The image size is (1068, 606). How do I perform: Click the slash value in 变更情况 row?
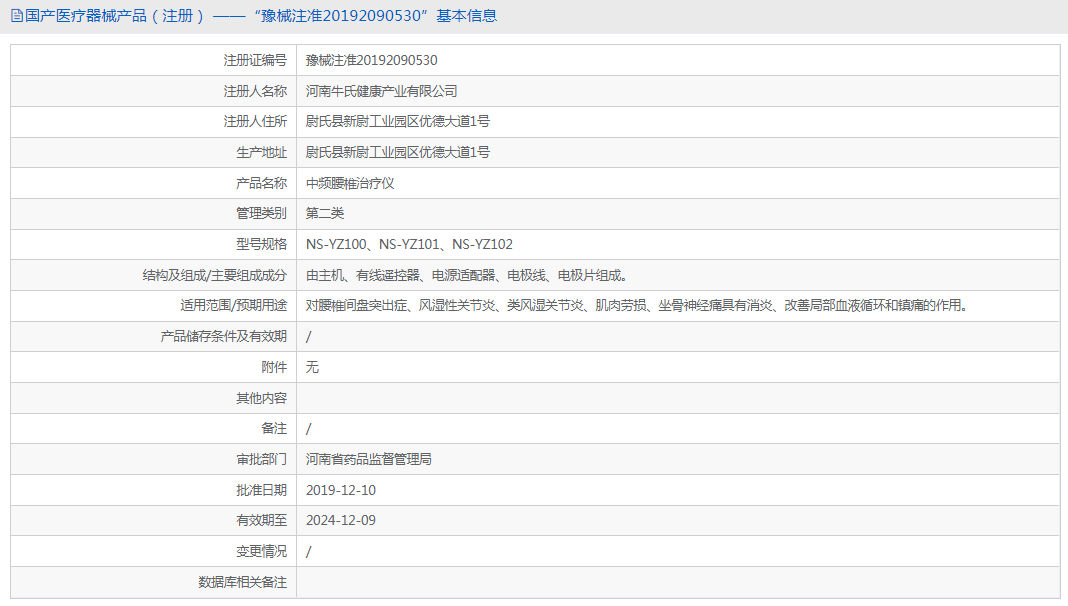pos(309,552)
